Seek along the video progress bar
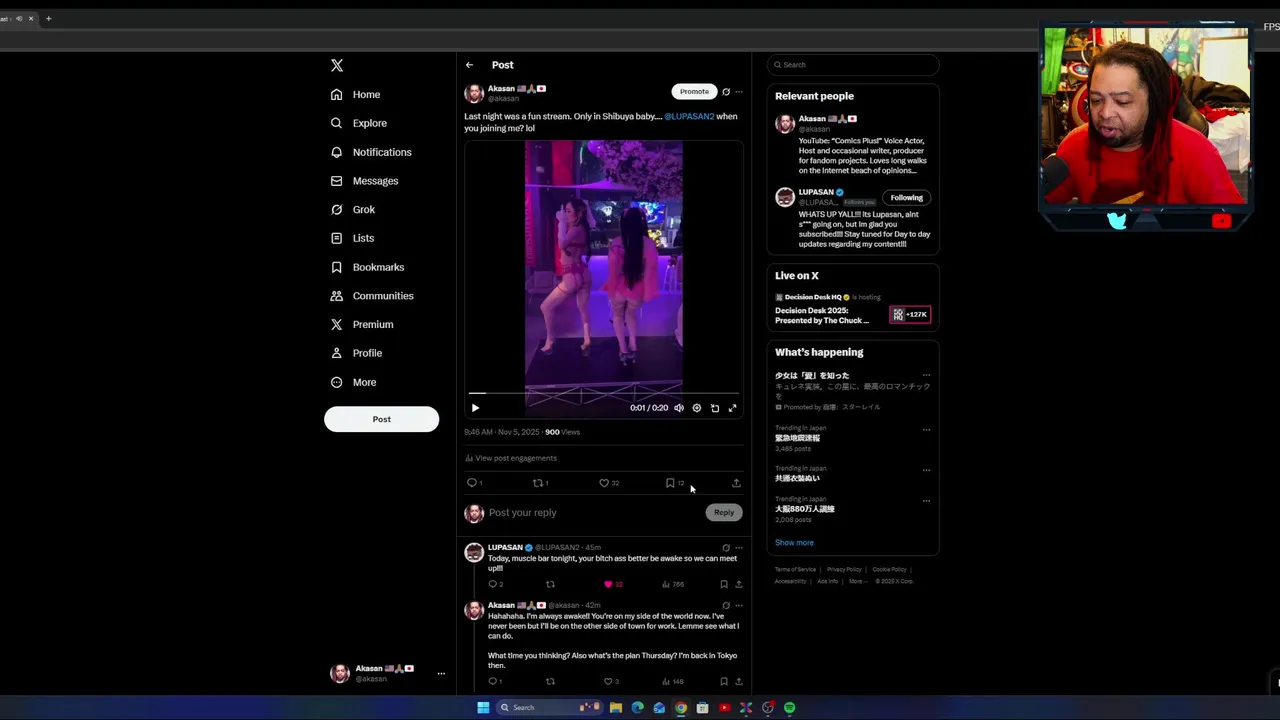 pos(604,394)
